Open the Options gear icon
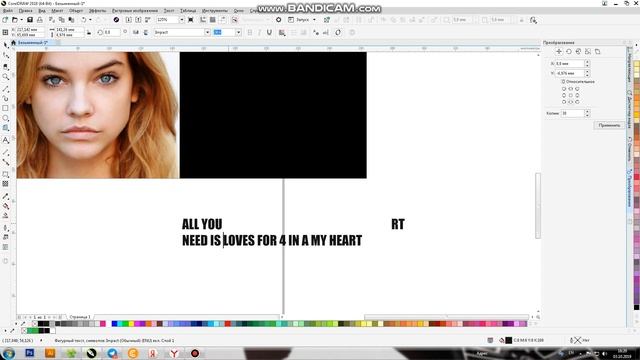The width and height of the screenshot is (640, 360). pyautogui.click(x=278, y=20)
